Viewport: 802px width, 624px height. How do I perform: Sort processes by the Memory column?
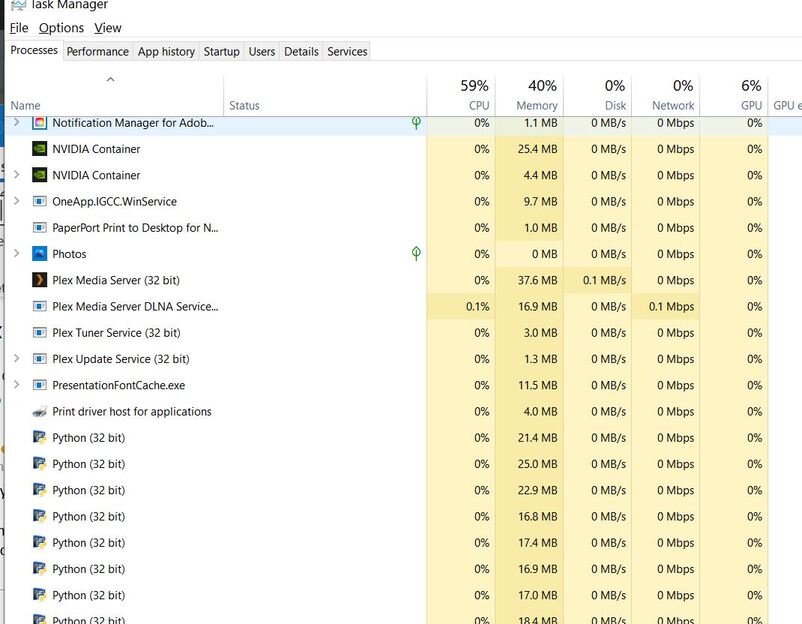[529, 96]
